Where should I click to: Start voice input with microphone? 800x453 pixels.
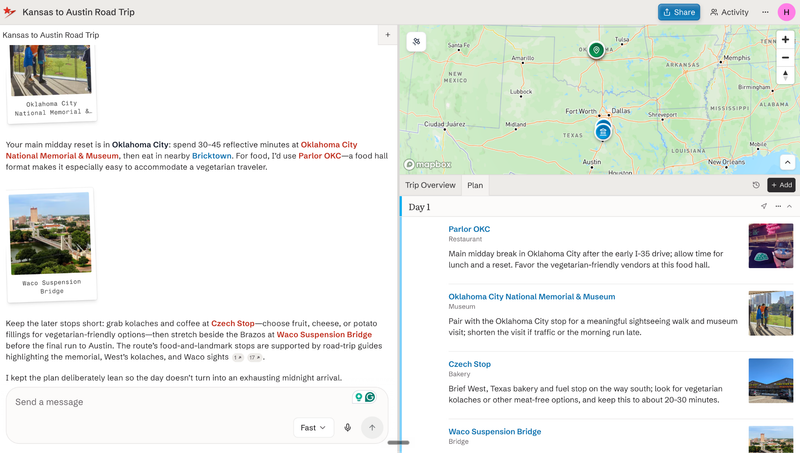click(x=347, y=427)
